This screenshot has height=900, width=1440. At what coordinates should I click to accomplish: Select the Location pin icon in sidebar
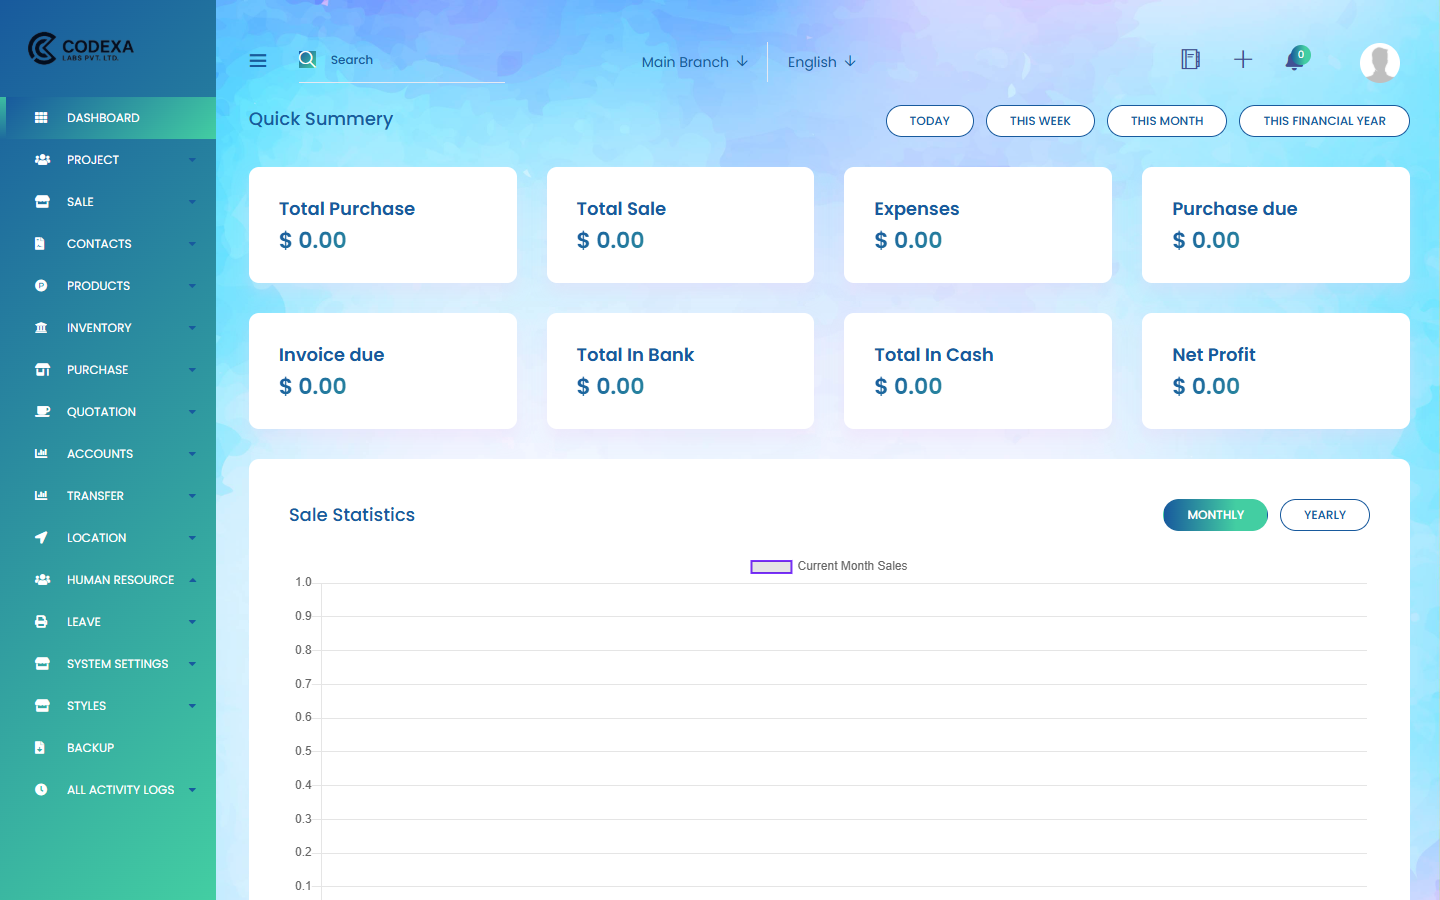[40, 537]
